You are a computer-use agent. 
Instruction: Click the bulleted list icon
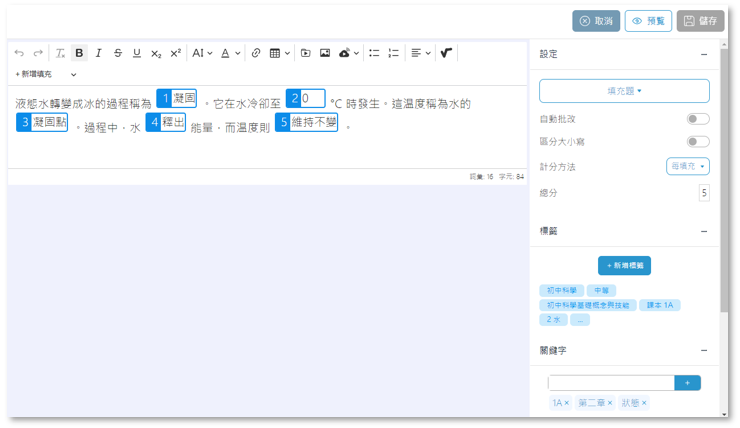coord(374,53)
